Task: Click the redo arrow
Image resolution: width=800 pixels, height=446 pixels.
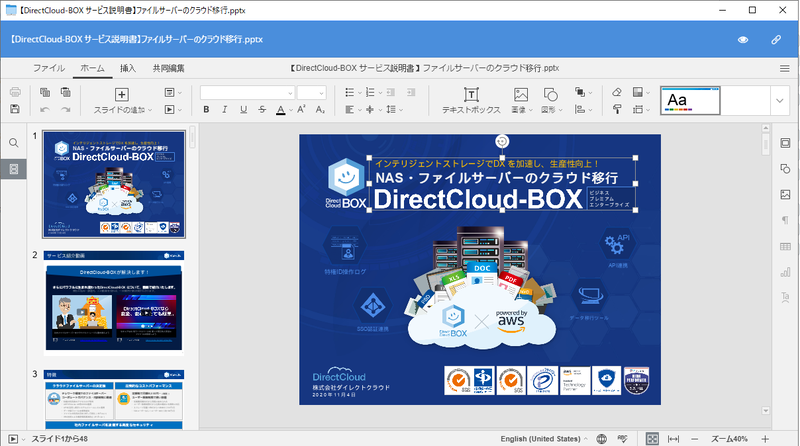Action: tap(65, 109)
